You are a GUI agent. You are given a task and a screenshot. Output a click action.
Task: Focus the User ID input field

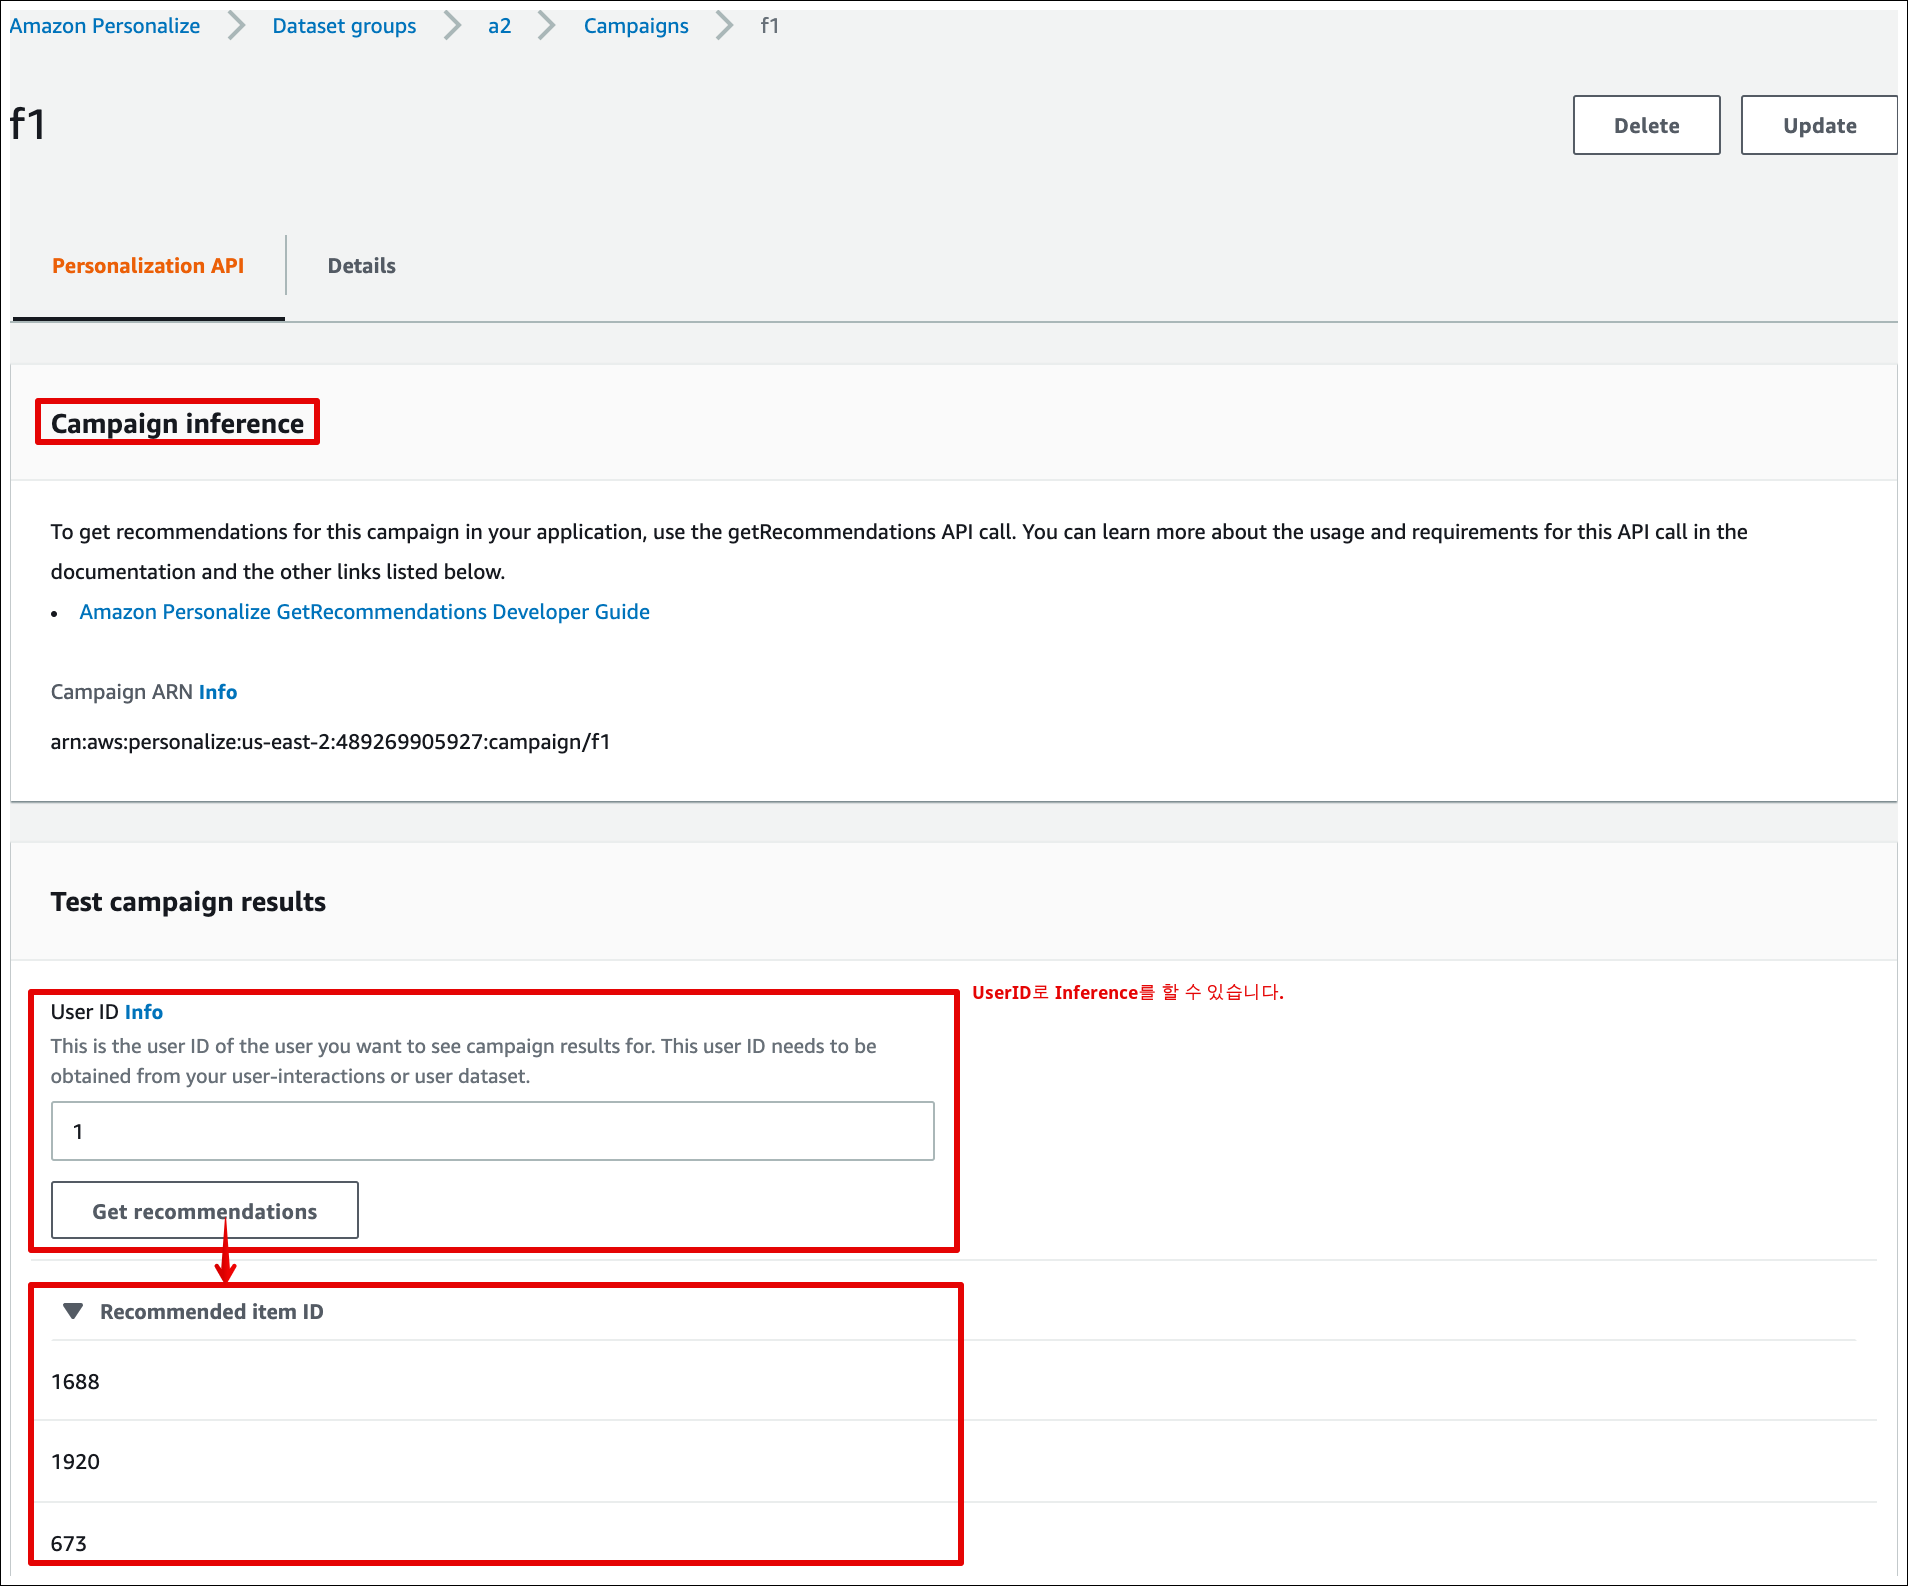click(493, 1131)
